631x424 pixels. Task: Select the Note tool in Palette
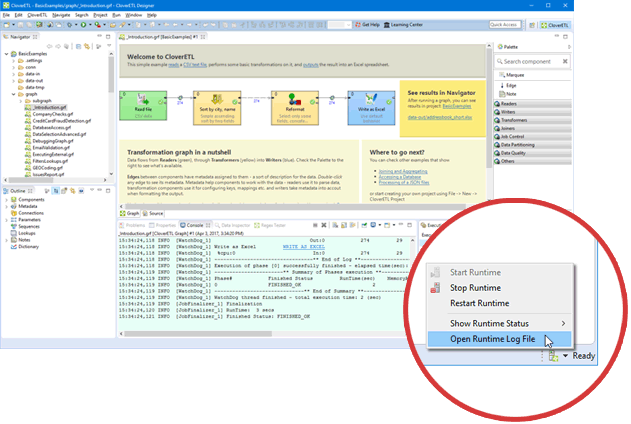click(x=508, y=94)
